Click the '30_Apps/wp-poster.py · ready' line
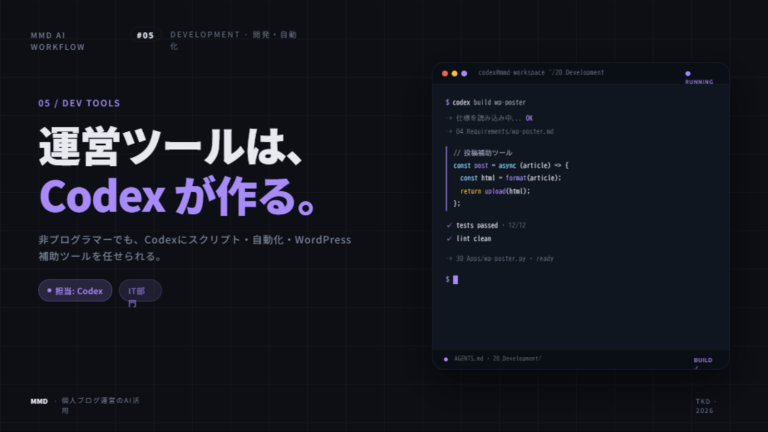This screenshot has height=432, width=768. [x=500, y=259]
